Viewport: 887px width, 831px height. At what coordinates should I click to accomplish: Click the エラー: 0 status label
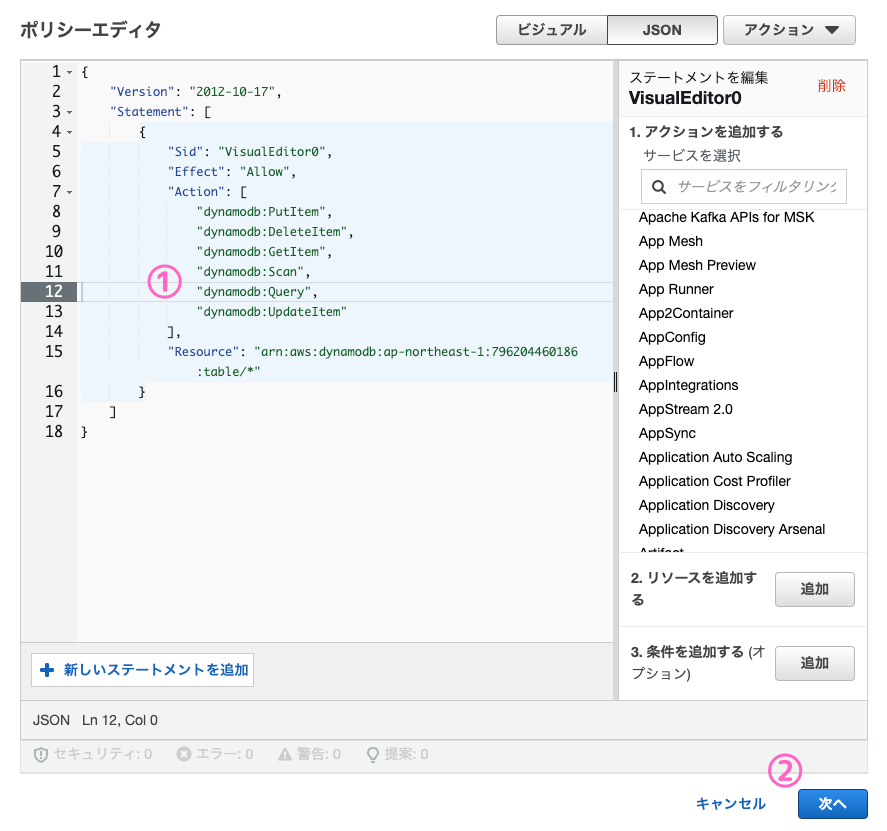225,754
